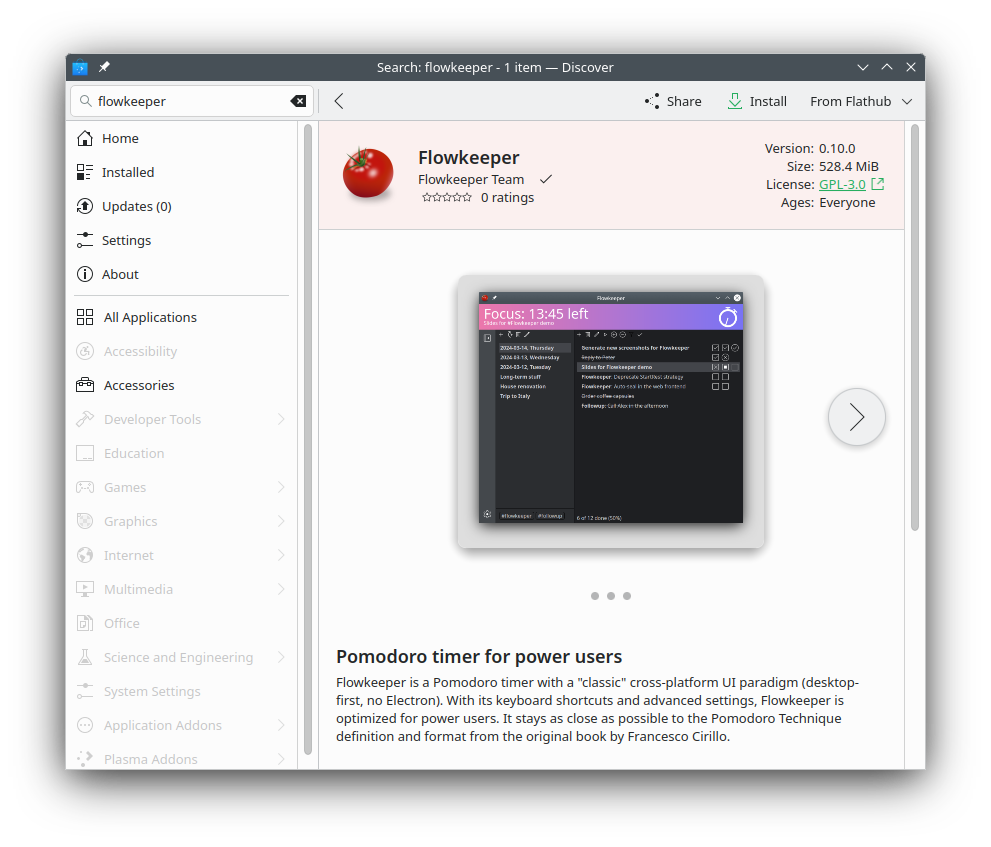Go back with the left arrow

339,101
